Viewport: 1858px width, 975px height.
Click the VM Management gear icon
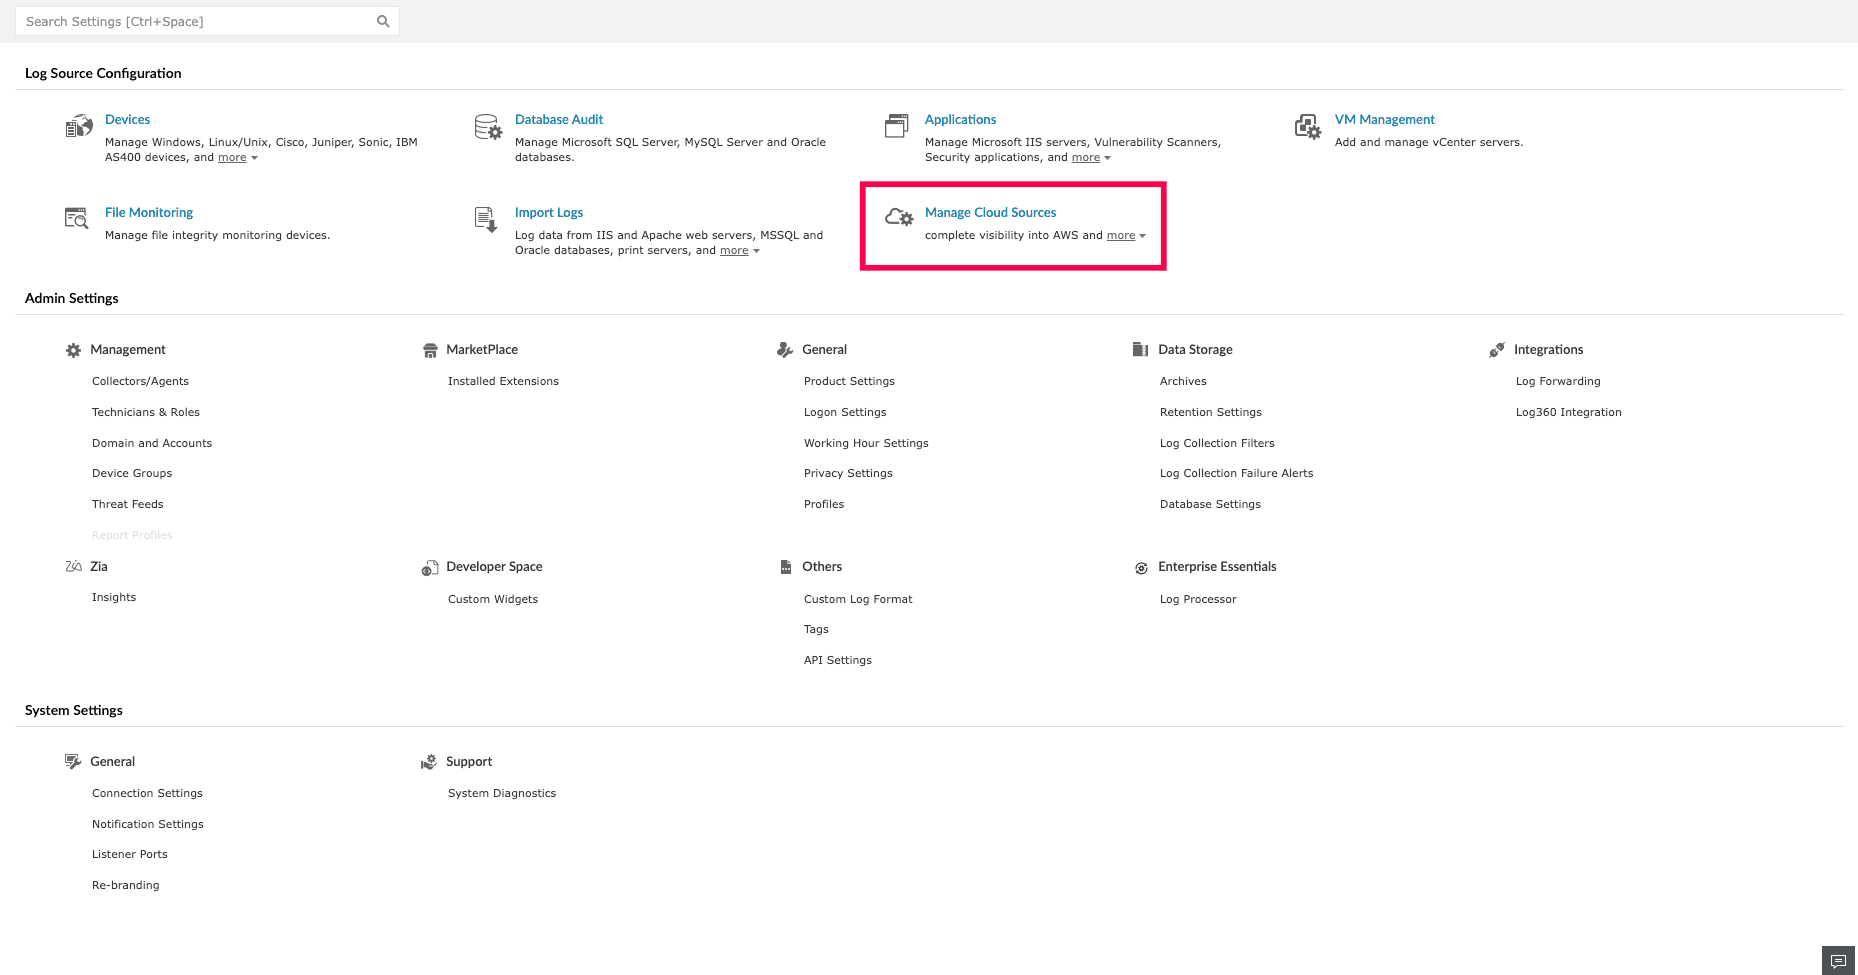tap(1308, 127)
